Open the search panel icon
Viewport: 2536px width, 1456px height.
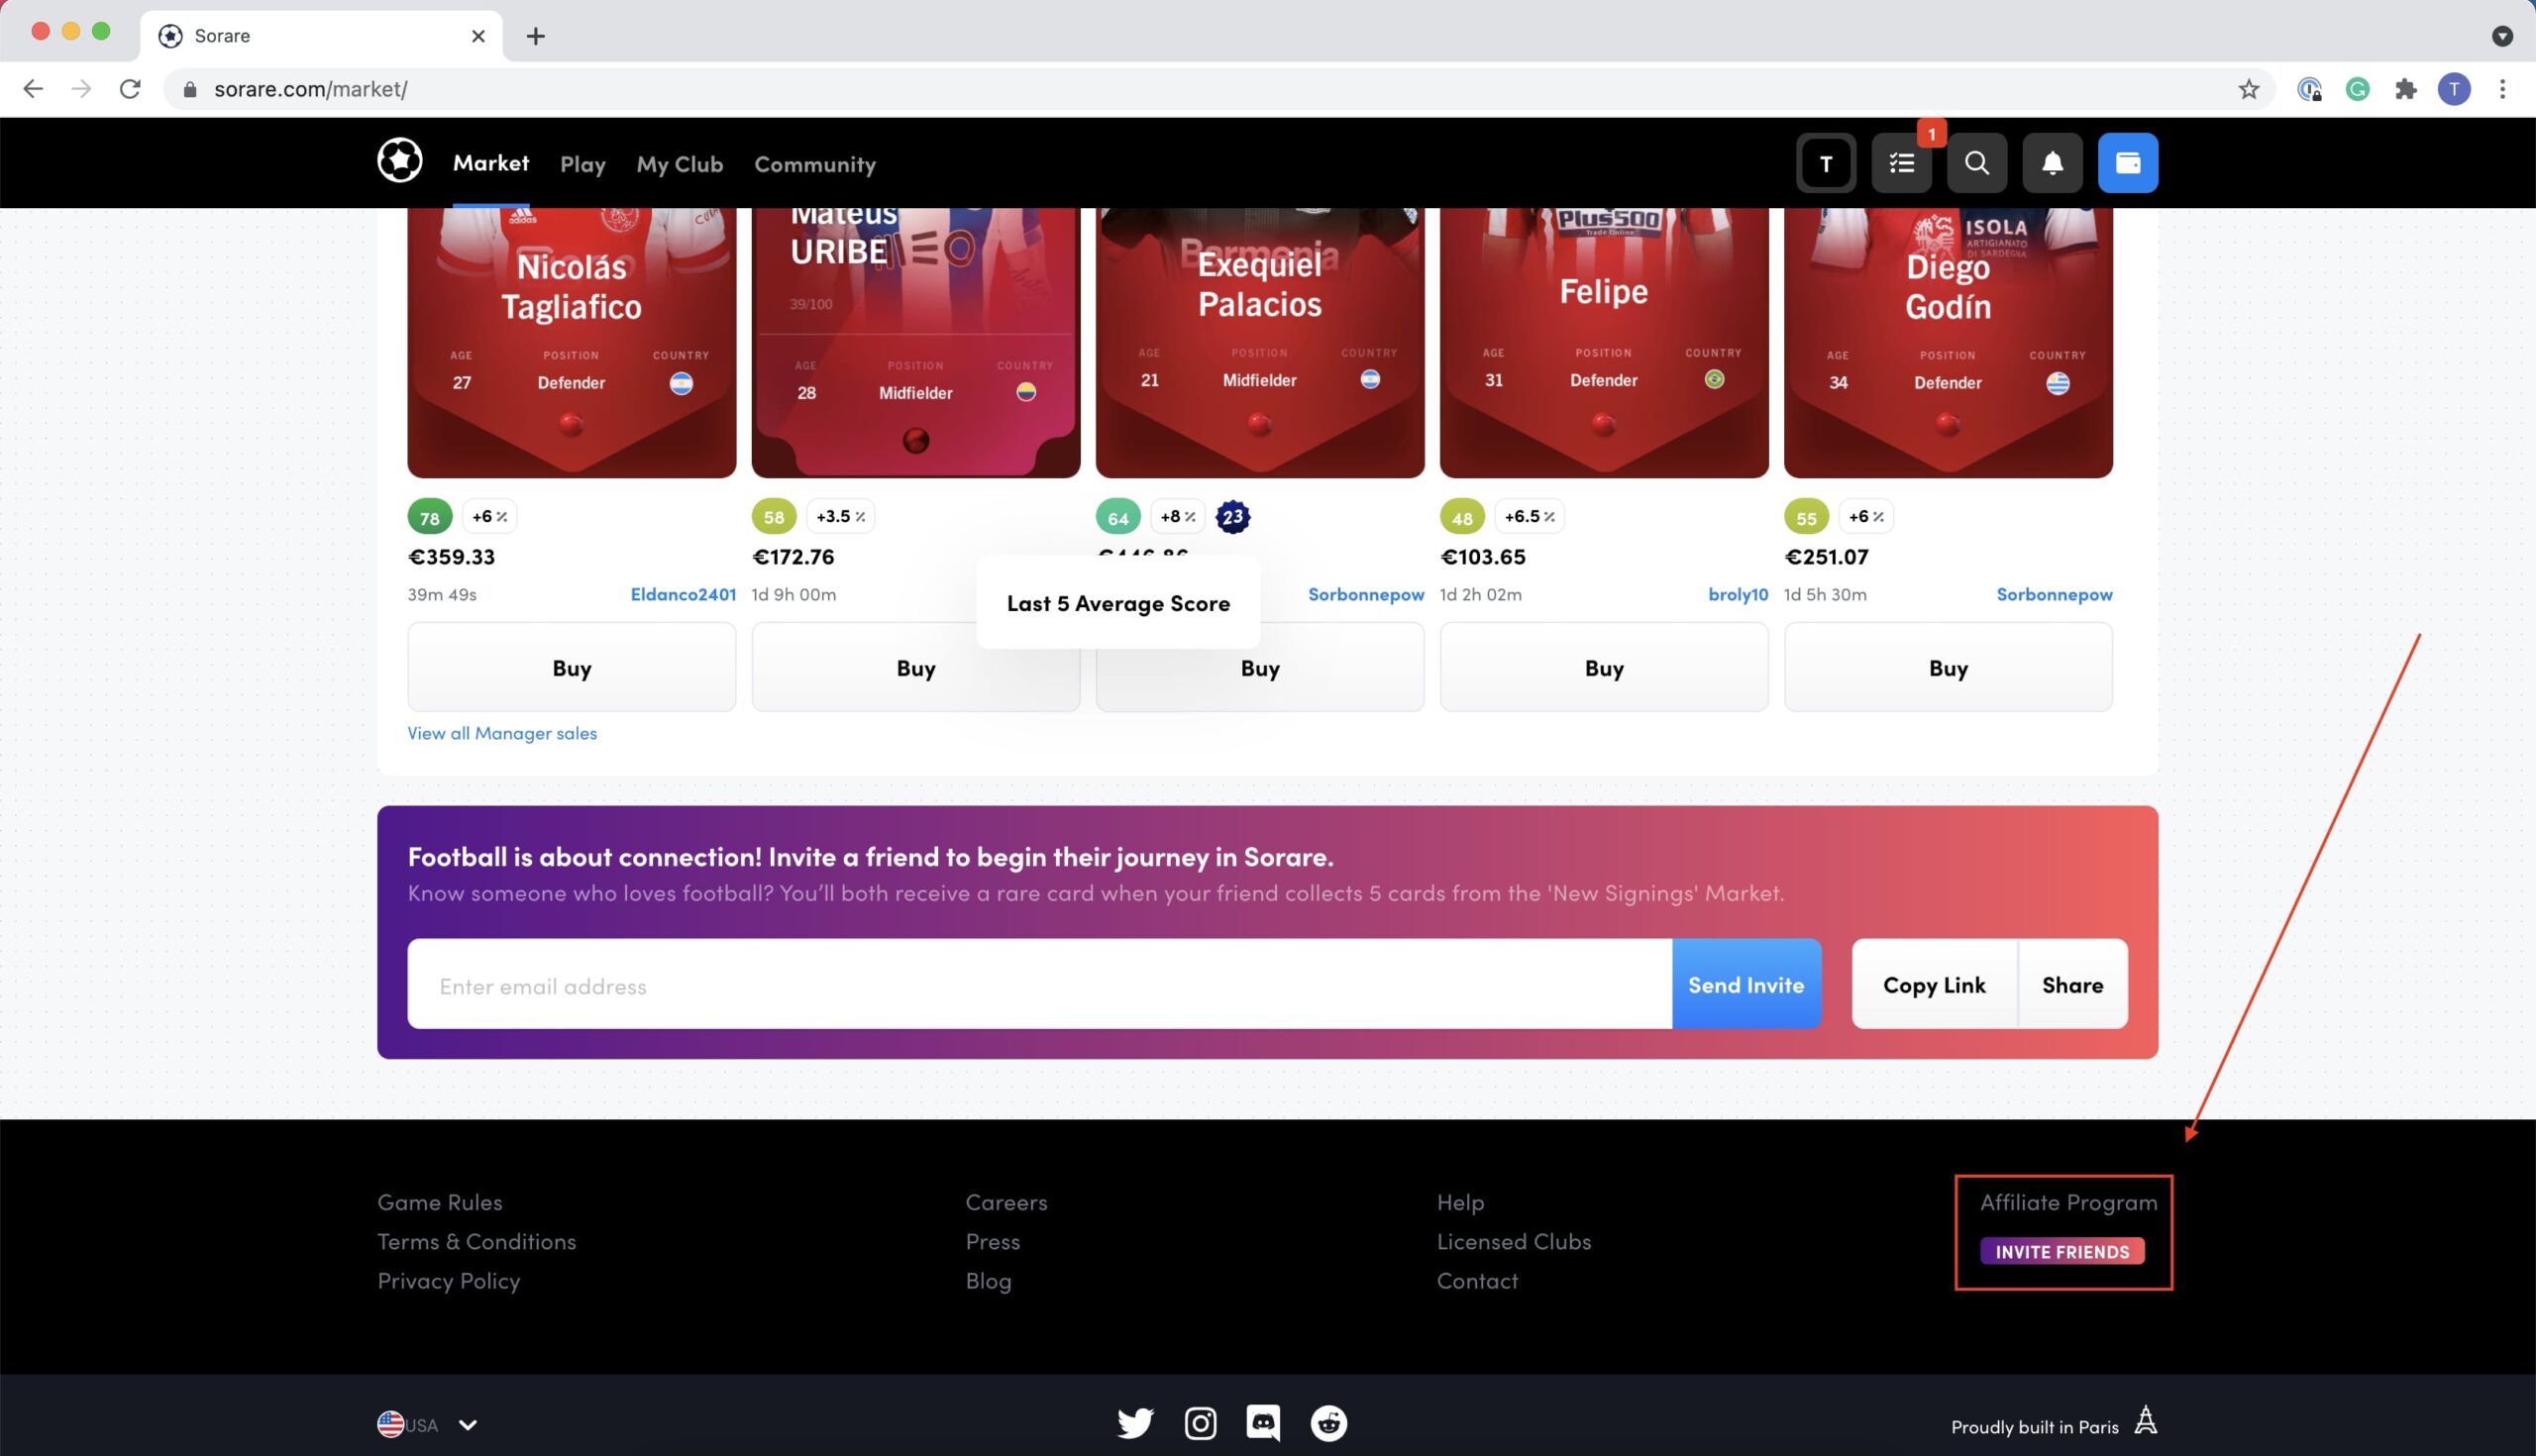[1977, 162]
